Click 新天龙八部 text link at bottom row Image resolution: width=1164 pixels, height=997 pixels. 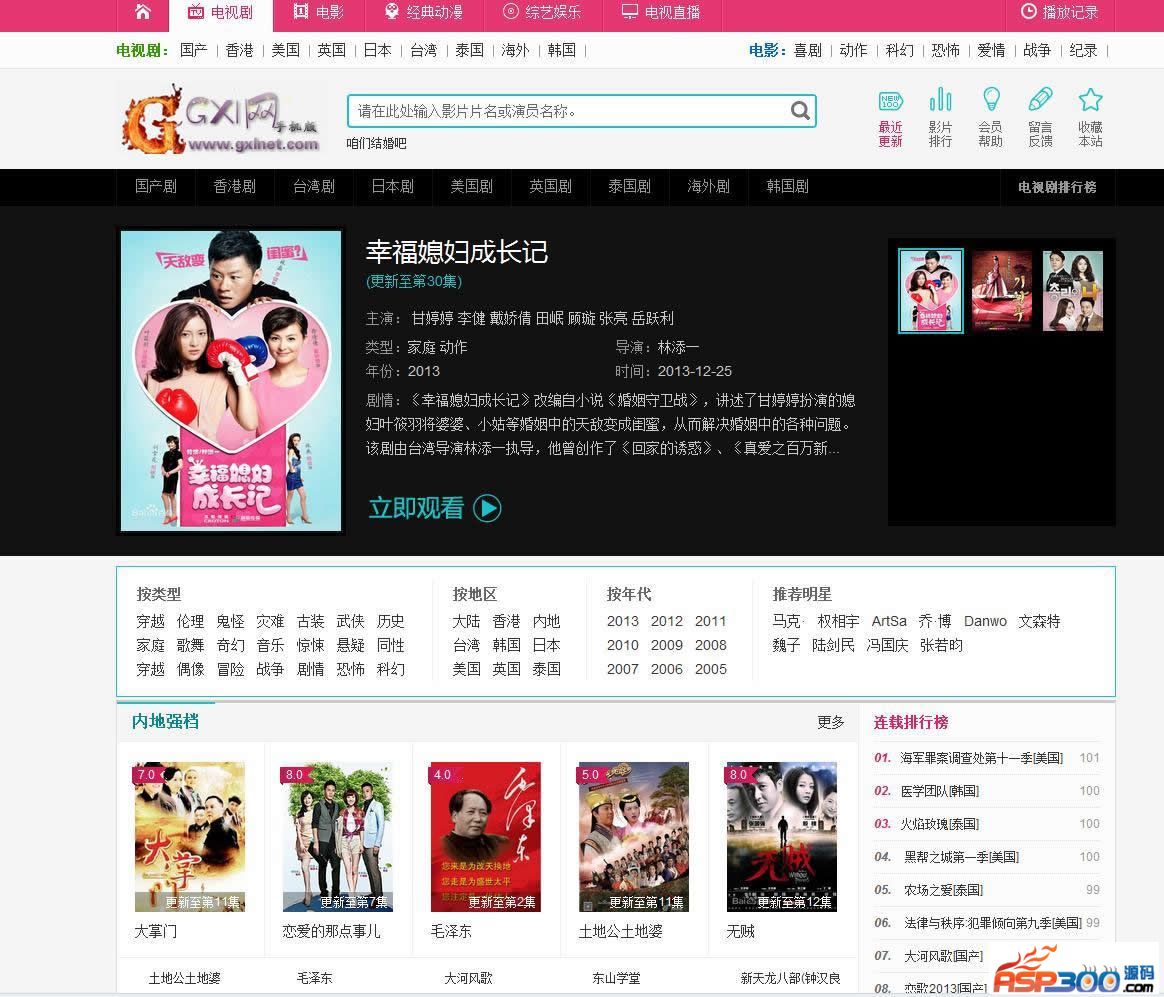790,978
